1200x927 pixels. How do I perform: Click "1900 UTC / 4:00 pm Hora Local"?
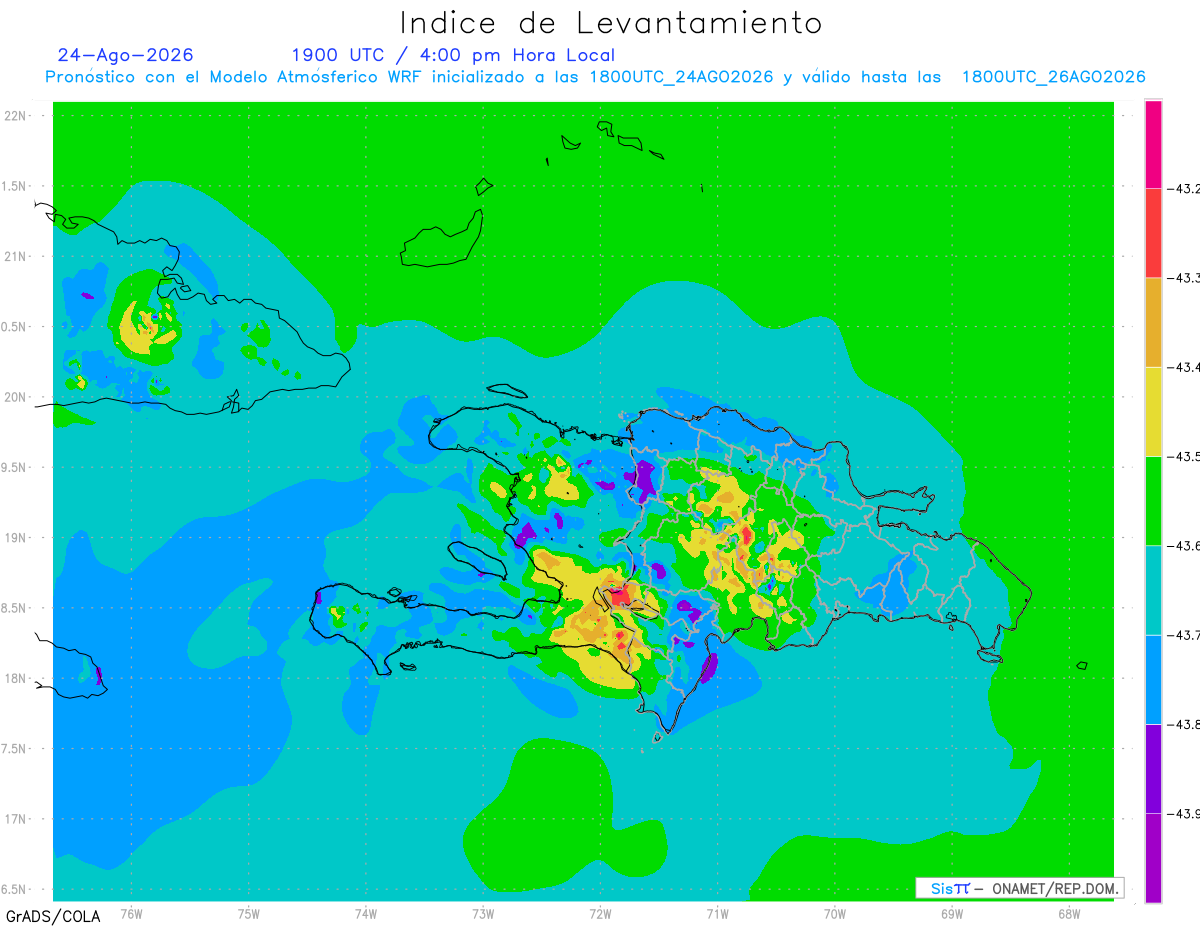tap(453, 55)
